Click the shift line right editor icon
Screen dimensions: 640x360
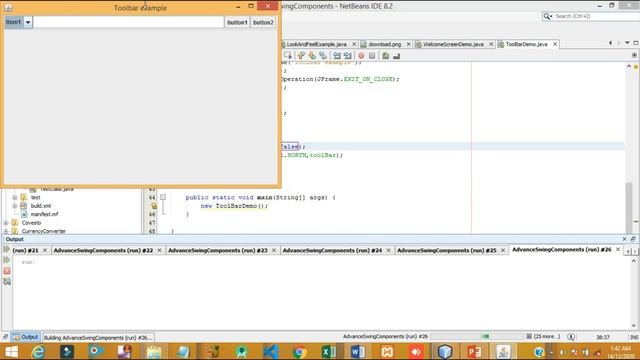(x=347, y=56)
